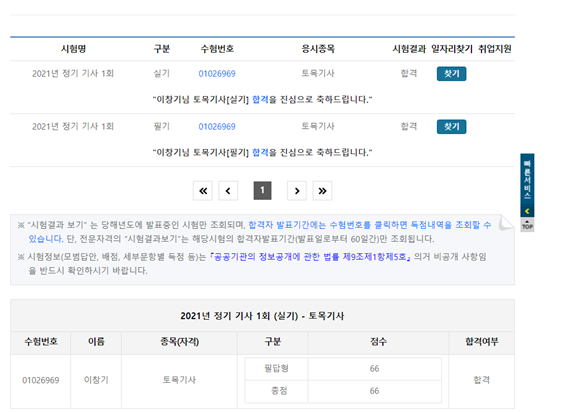Click the 공공기관의 정보공개에 관한 법률 link
567x412 pixels.
(310, 257)
